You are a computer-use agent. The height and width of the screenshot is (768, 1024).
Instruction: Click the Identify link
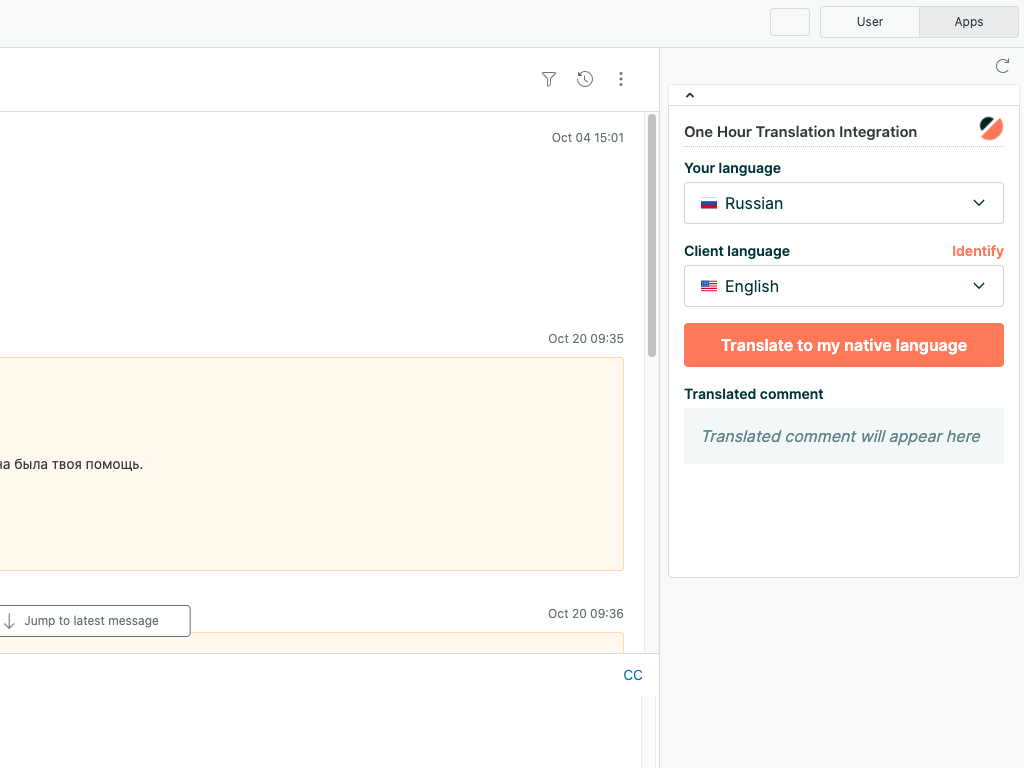[x=977, y=251]
